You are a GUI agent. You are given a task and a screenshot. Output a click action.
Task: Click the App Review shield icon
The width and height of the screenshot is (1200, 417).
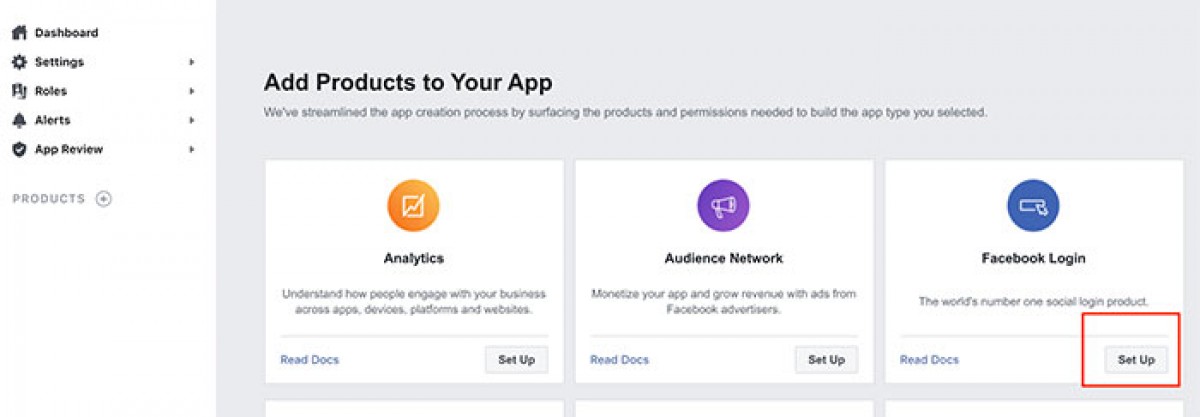tap(19, 149)
